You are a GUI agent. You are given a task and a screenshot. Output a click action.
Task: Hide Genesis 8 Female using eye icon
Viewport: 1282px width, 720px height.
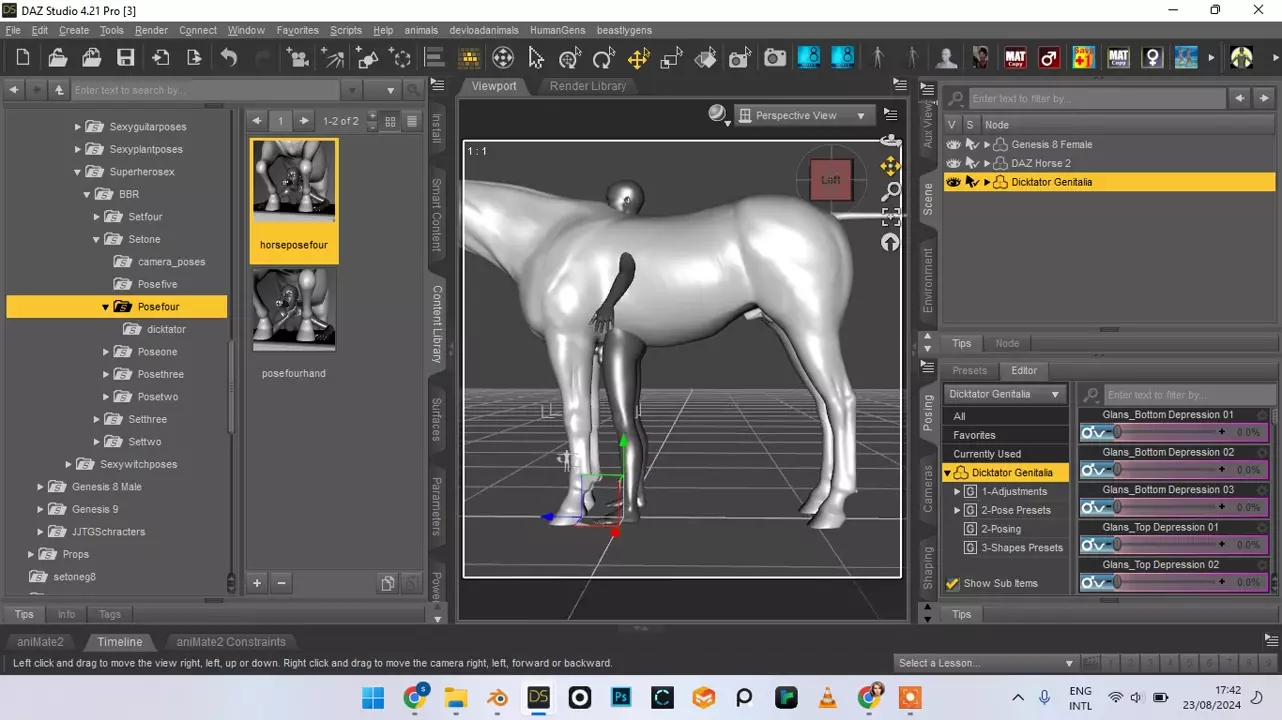point(953,145)
